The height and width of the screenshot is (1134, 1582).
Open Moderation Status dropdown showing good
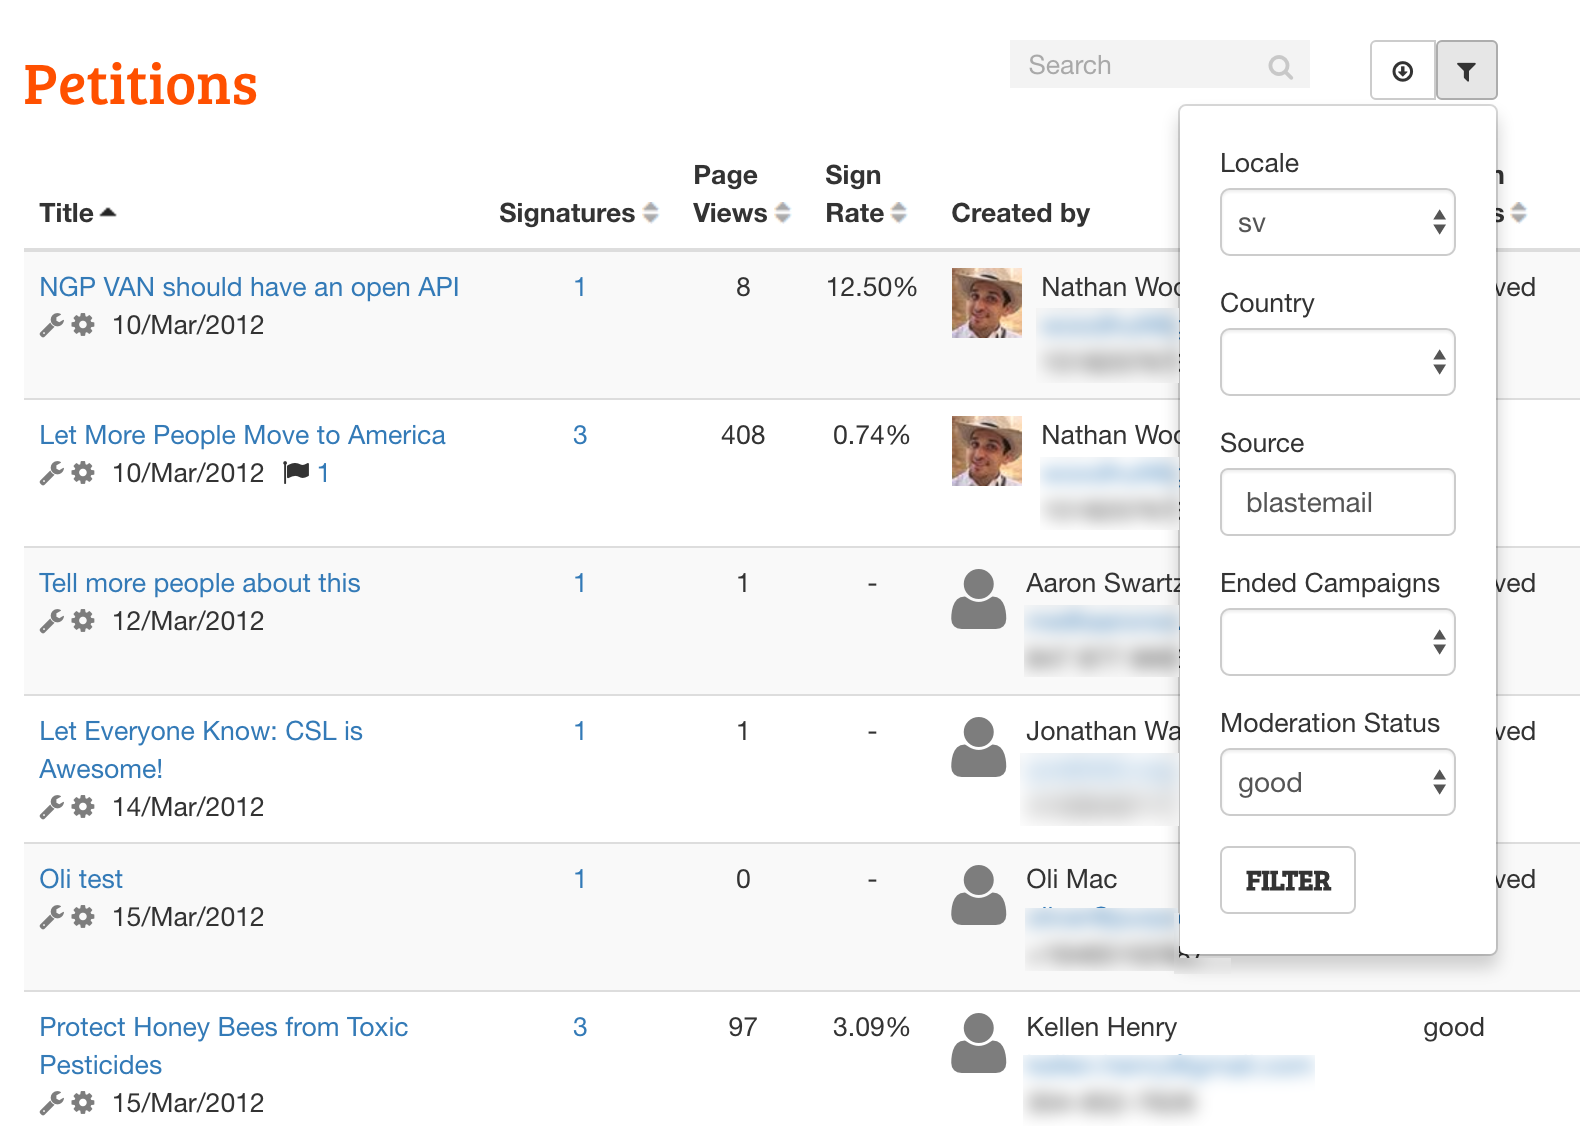[x=1337, y=782]
